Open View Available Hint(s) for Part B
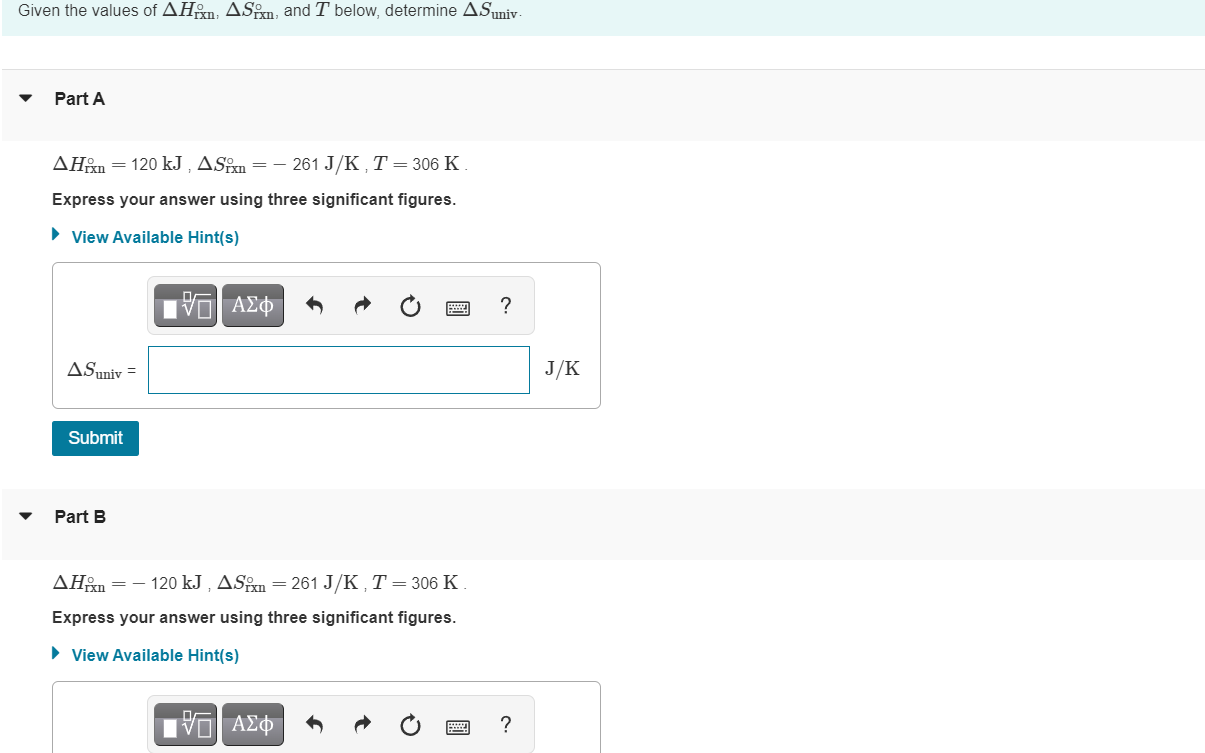Image resolution: width=1205 pixels, height=753 pixels. pos(154,655)
